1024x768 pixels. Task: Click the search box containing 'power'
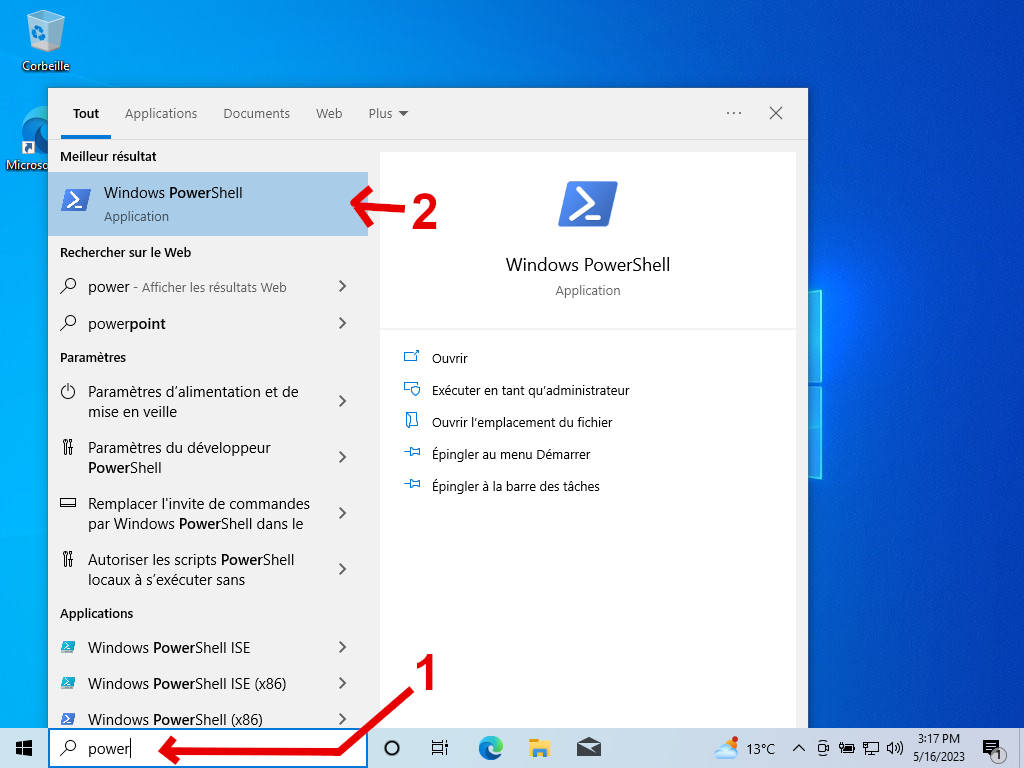point(208,748)
